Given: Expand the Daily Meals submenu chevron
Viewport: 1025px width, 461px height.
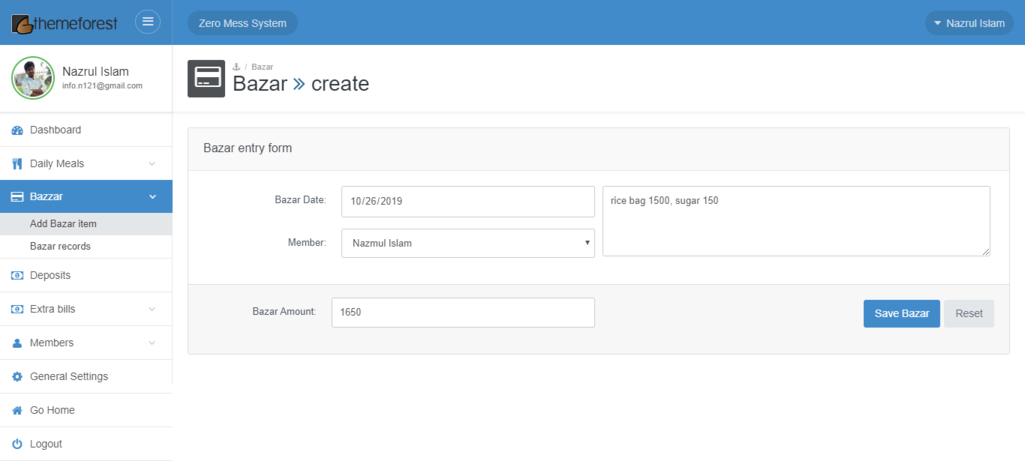Looking at the screenshot, I should [152, 164].
